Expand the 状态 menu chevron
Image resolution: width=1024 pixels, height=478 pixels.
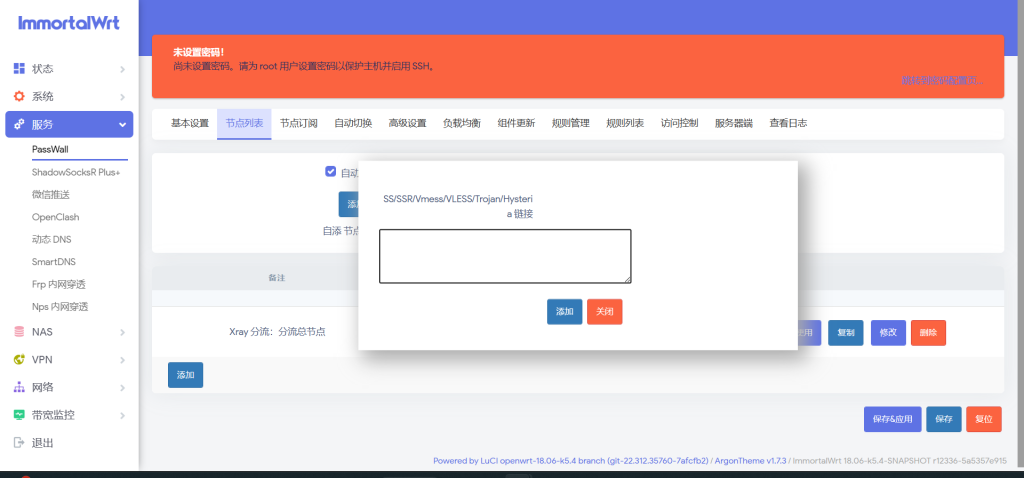point(122,69)
